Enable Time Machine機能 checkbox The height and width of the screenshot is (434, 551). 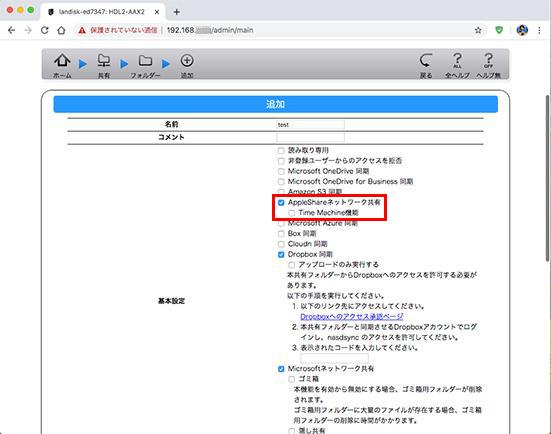[291, 213]
